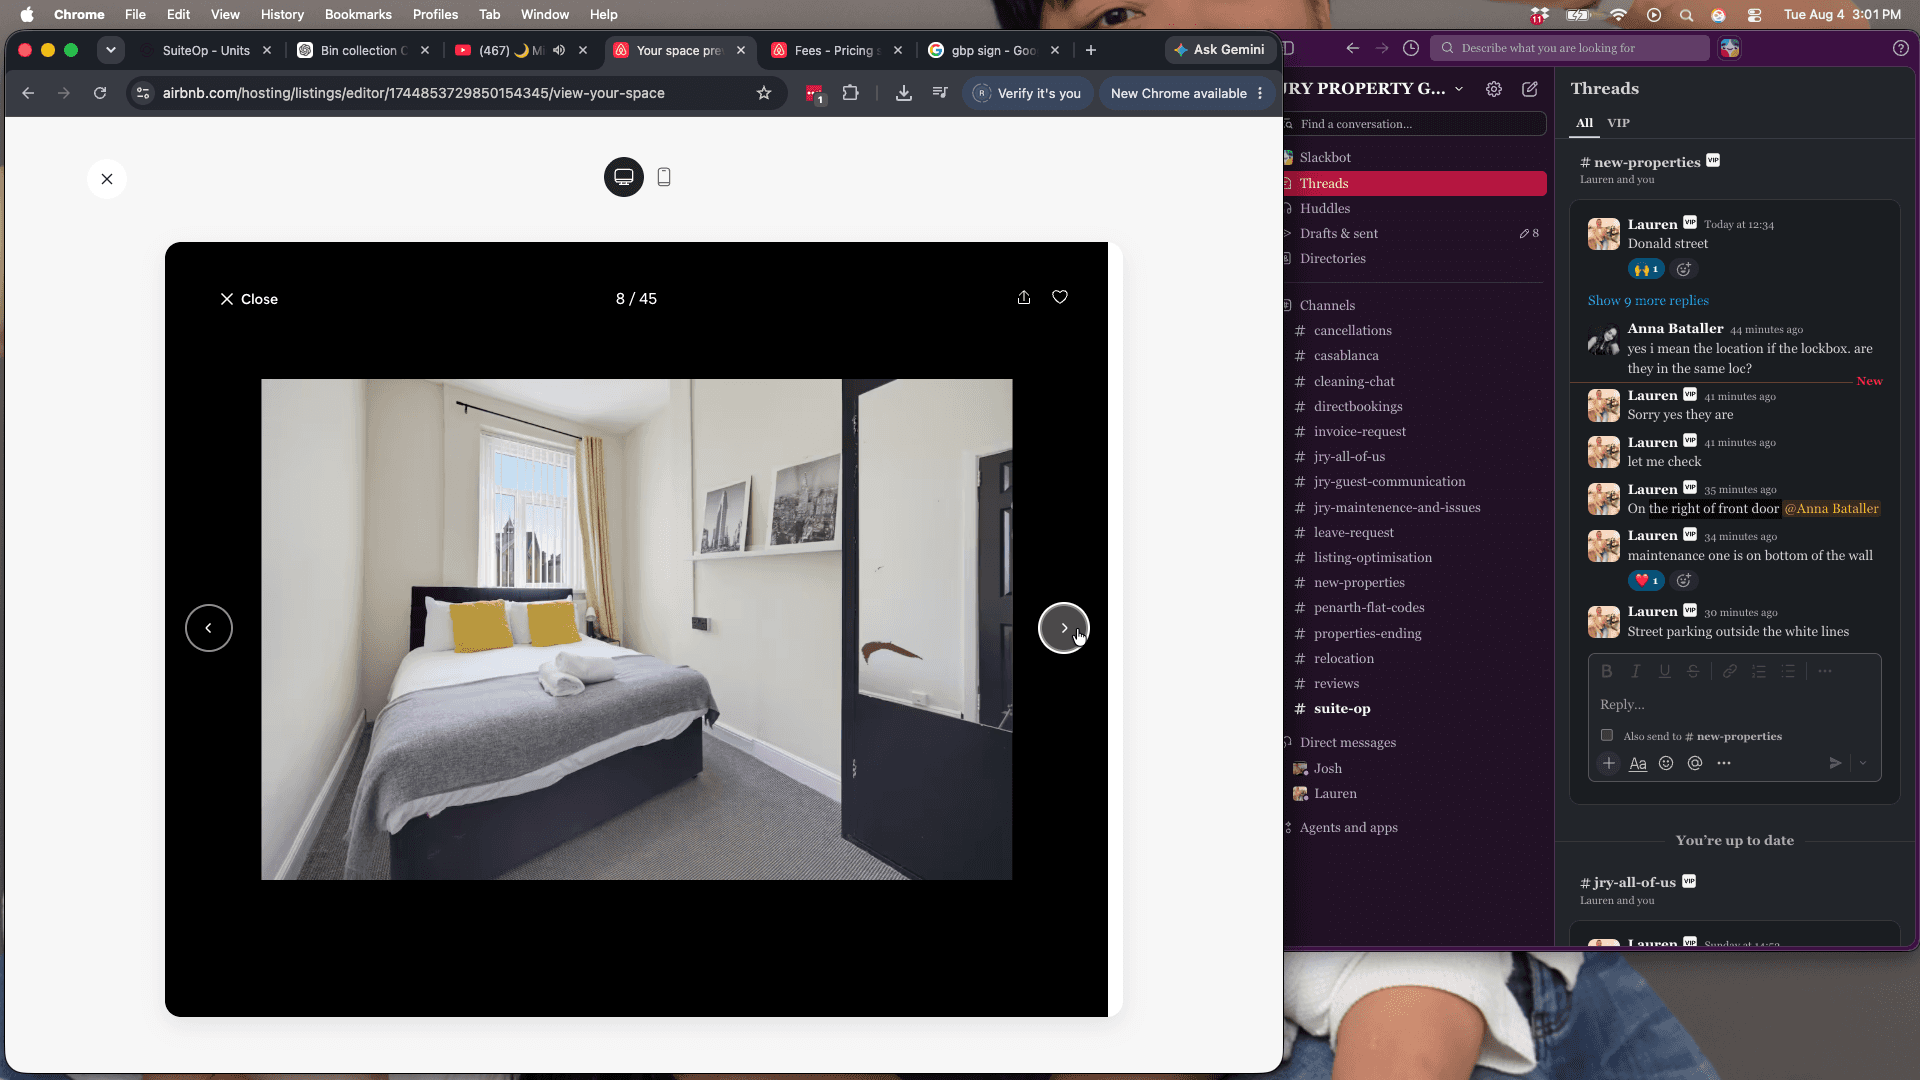Collapse the Channels section

pos(1327,305)
